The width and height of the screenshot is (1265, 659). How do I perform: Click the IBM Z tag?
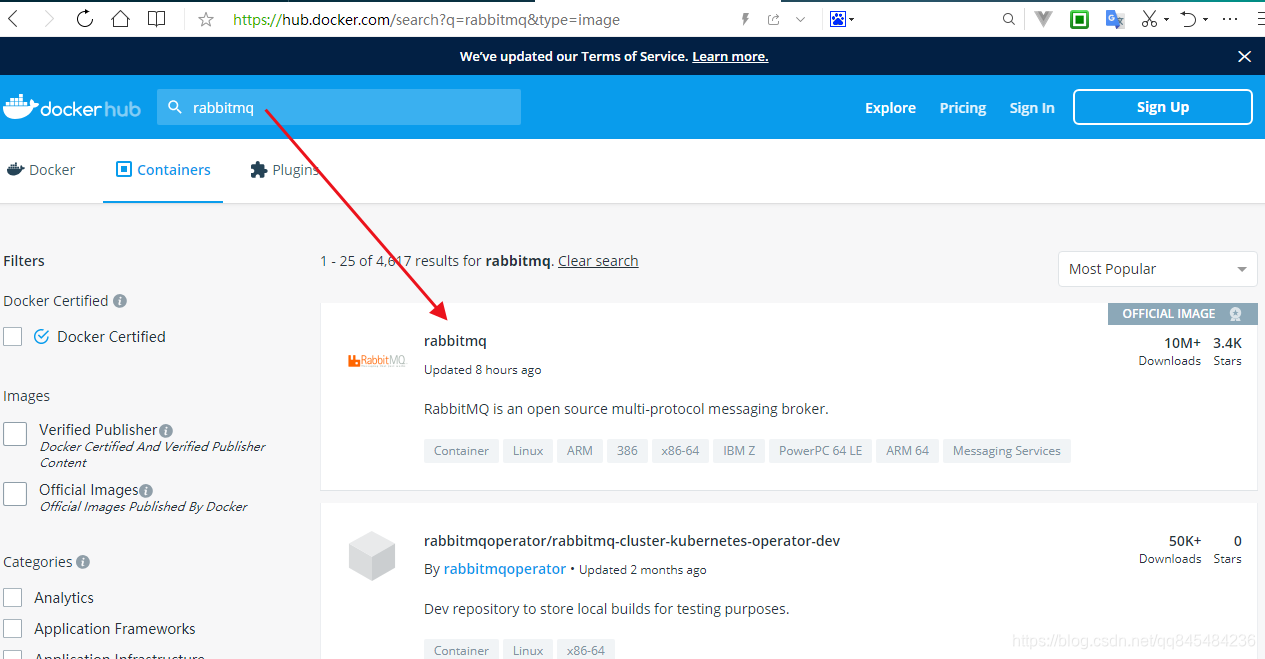click(x=740, y=451)
